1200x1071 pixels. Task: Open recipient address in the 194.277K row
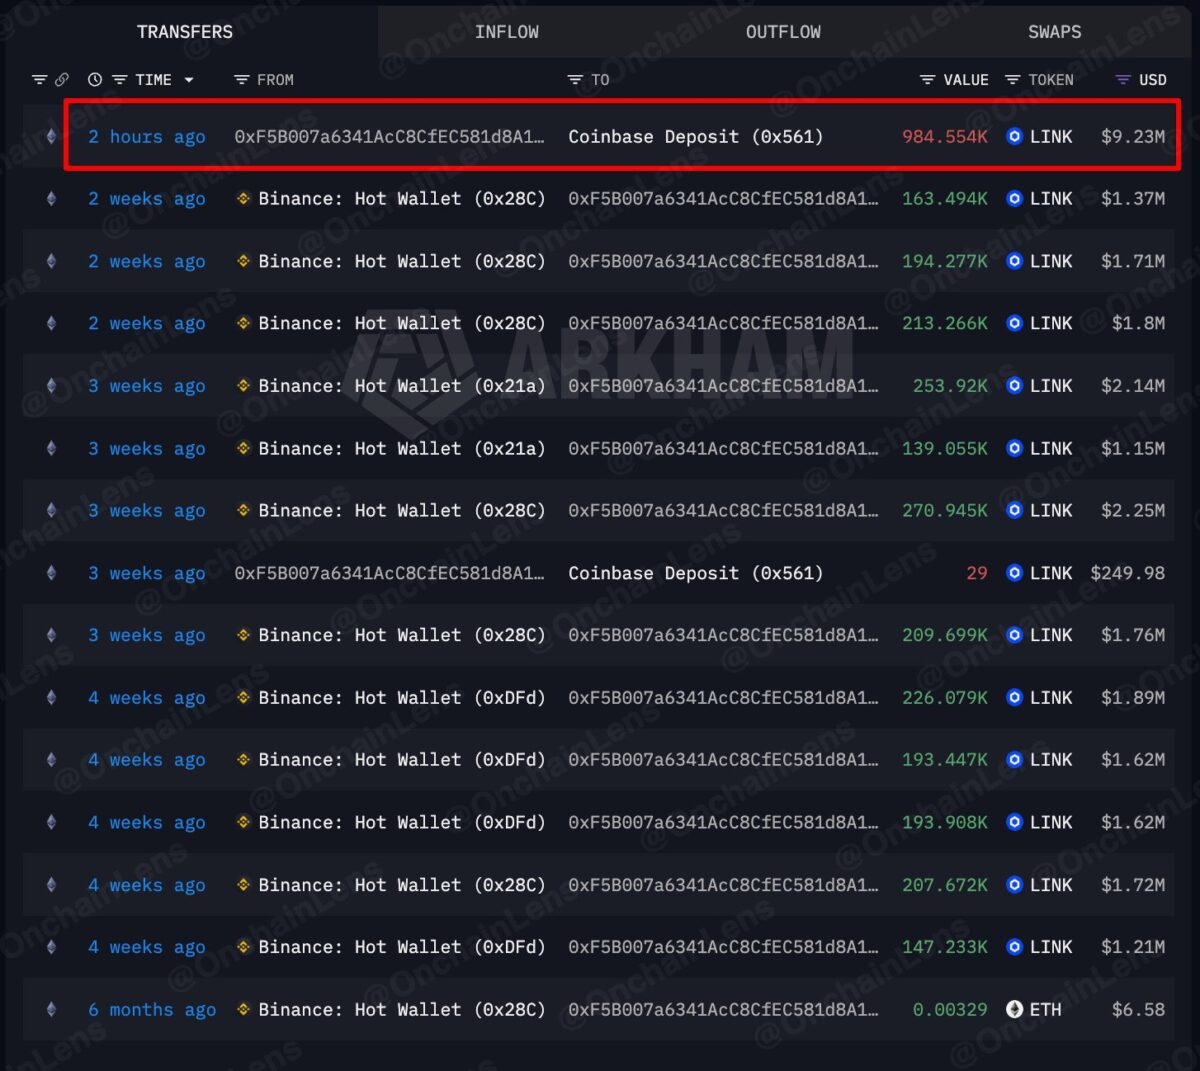tap(724, 261)
